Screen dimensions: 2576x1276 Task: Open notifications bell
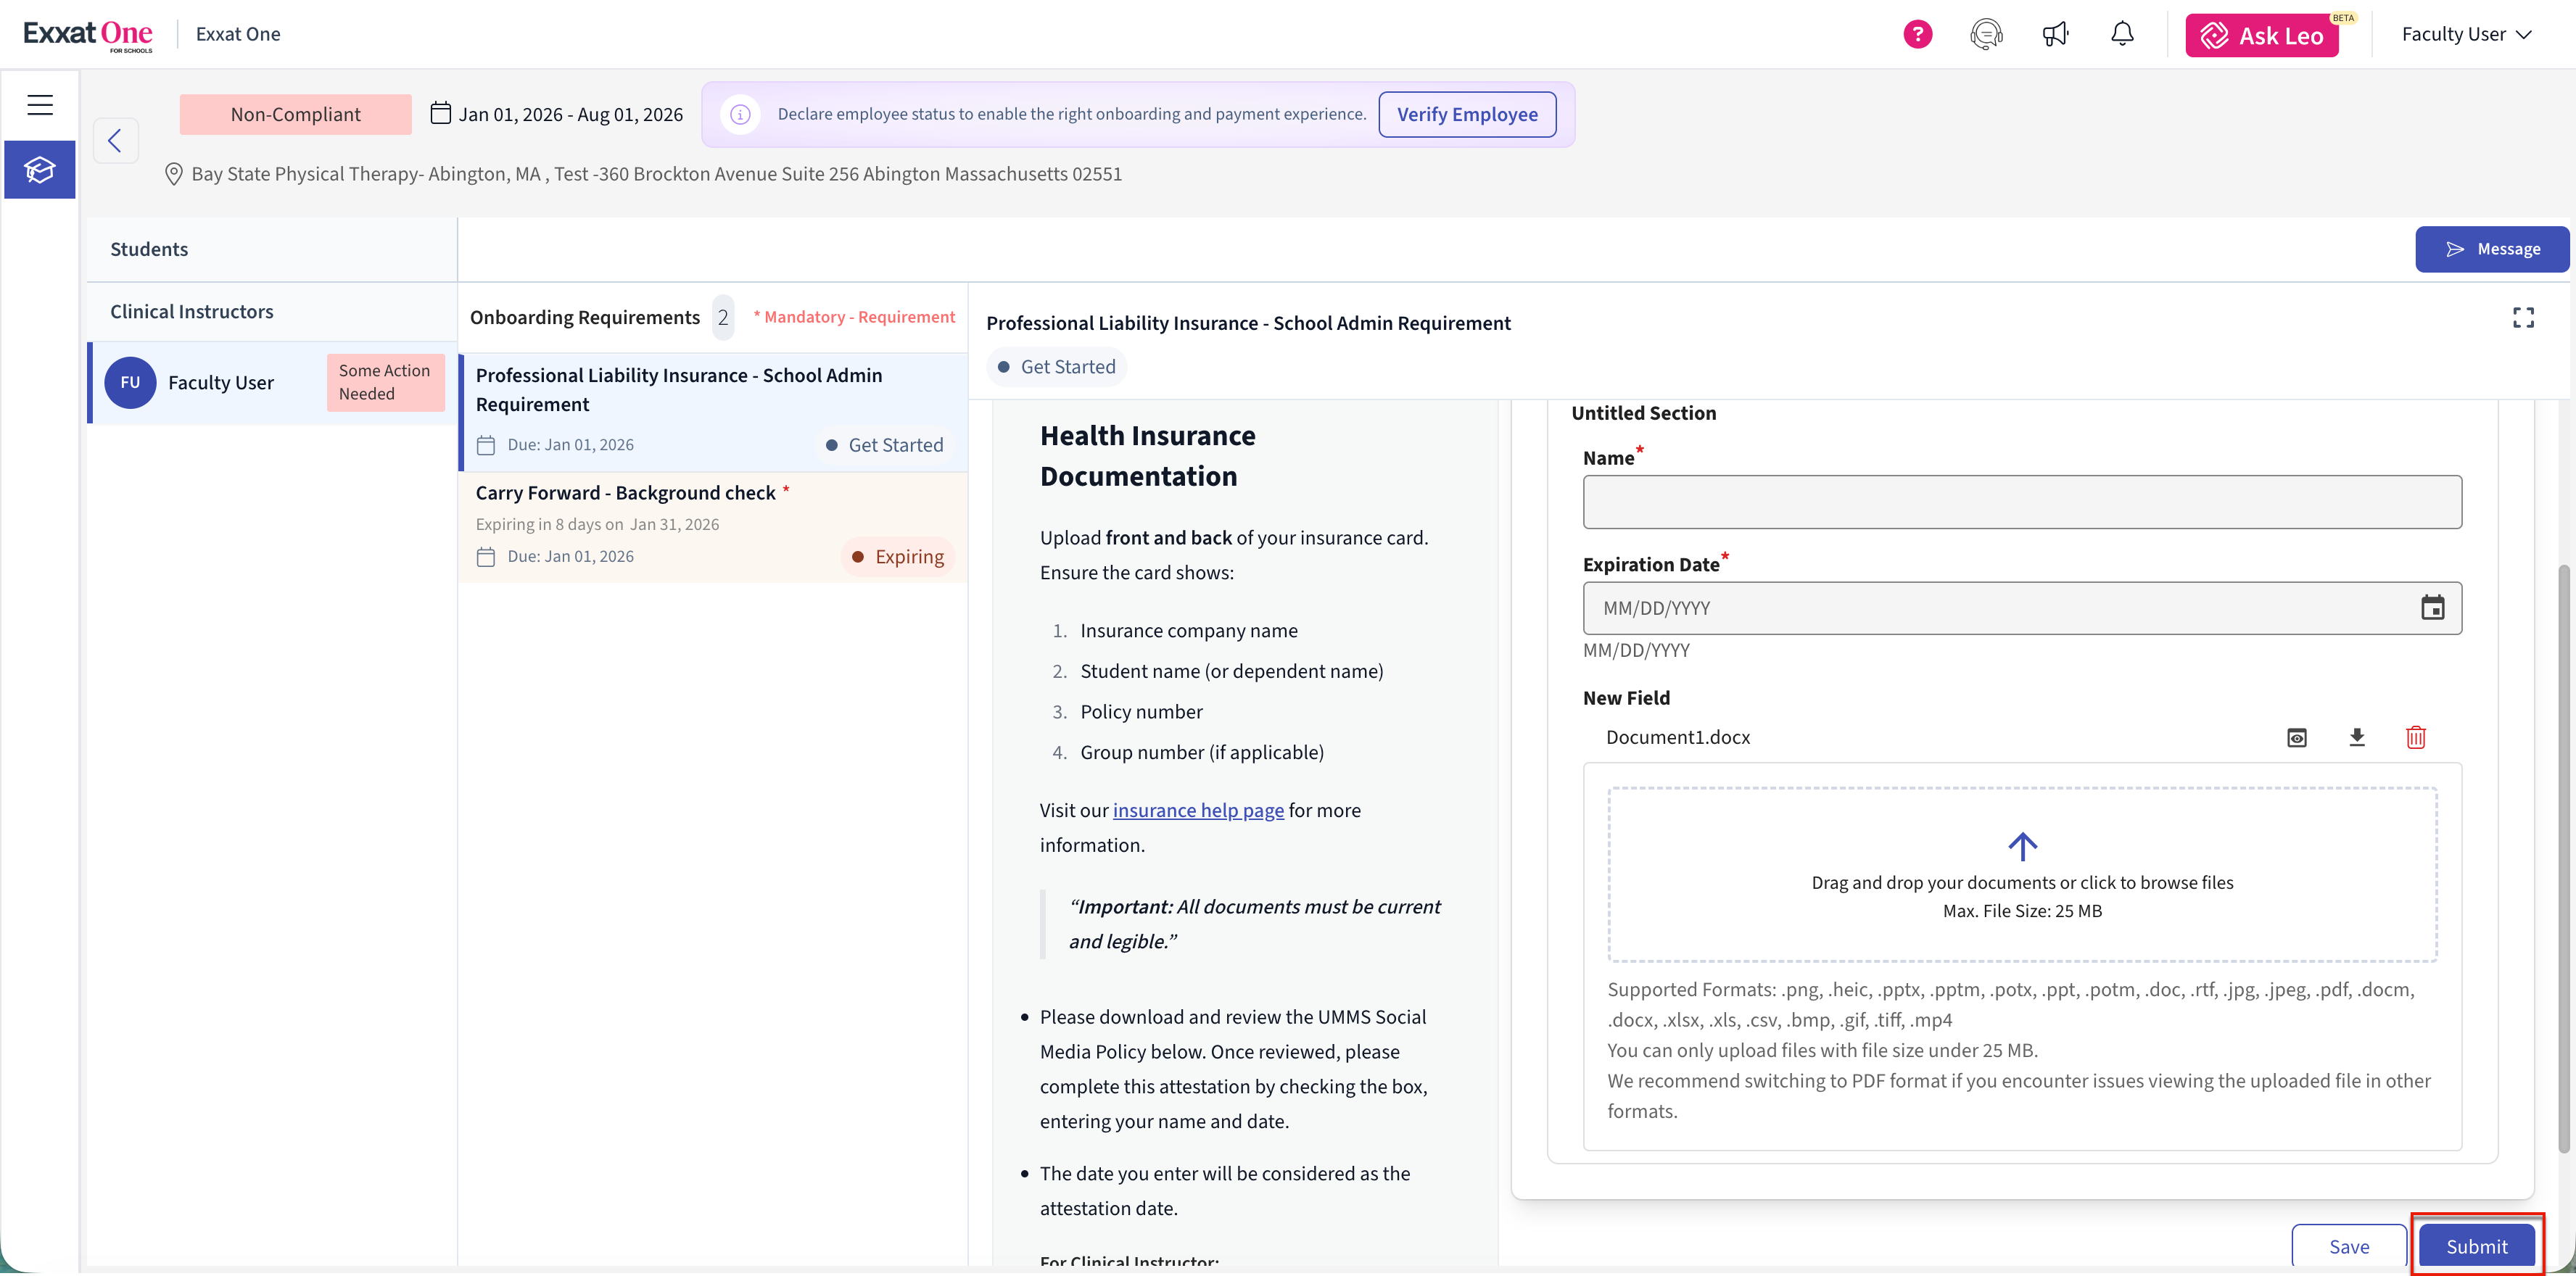[x=2122, y=34]
